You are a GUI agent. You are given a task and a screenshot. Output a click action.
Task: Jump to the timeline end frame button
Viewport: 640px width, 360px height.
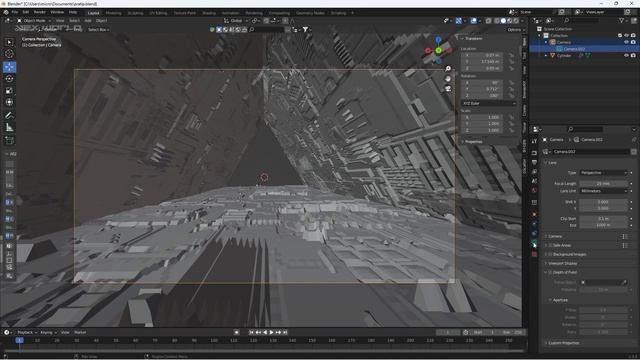pyautogui.click(x=285, y=333)
